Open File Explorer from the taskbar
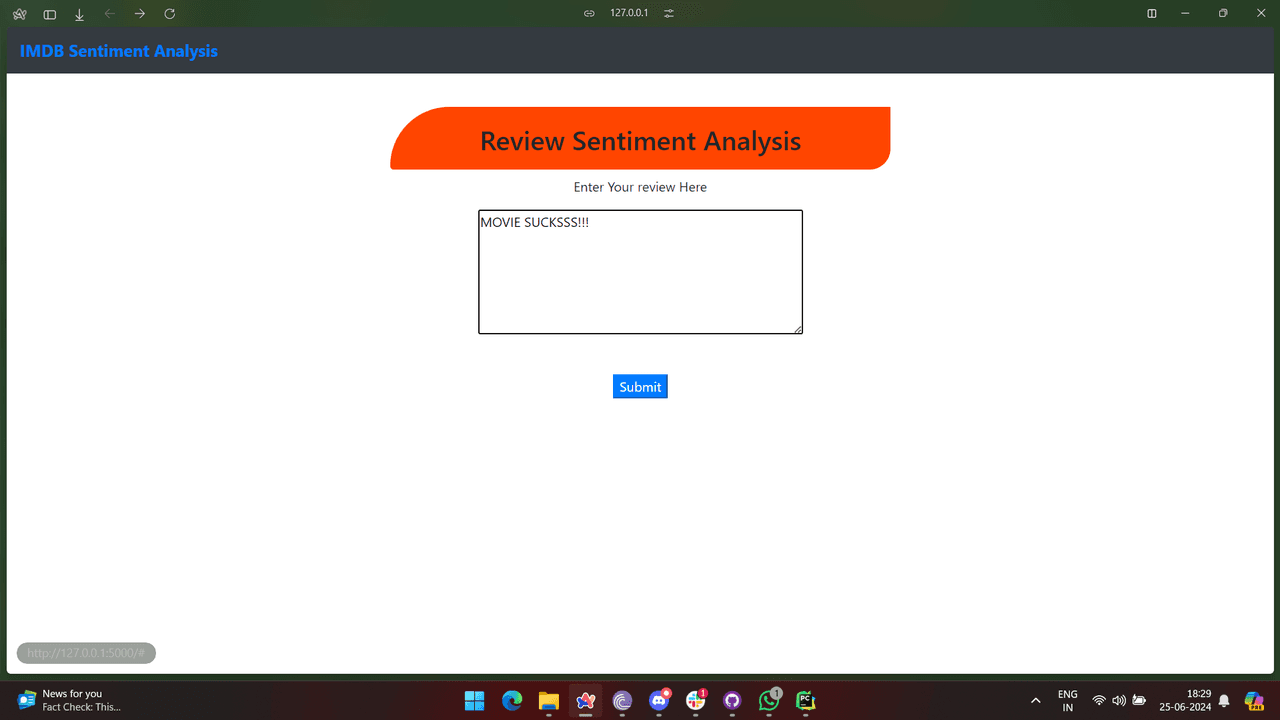 pos(548,700)
